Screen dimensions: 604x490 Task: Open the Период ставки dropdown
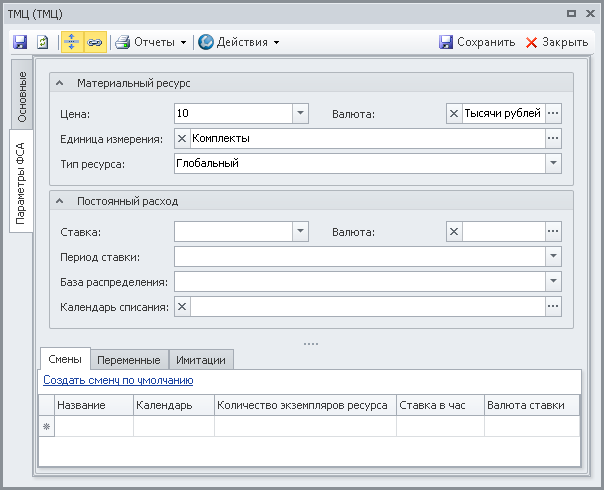[553, 256]
